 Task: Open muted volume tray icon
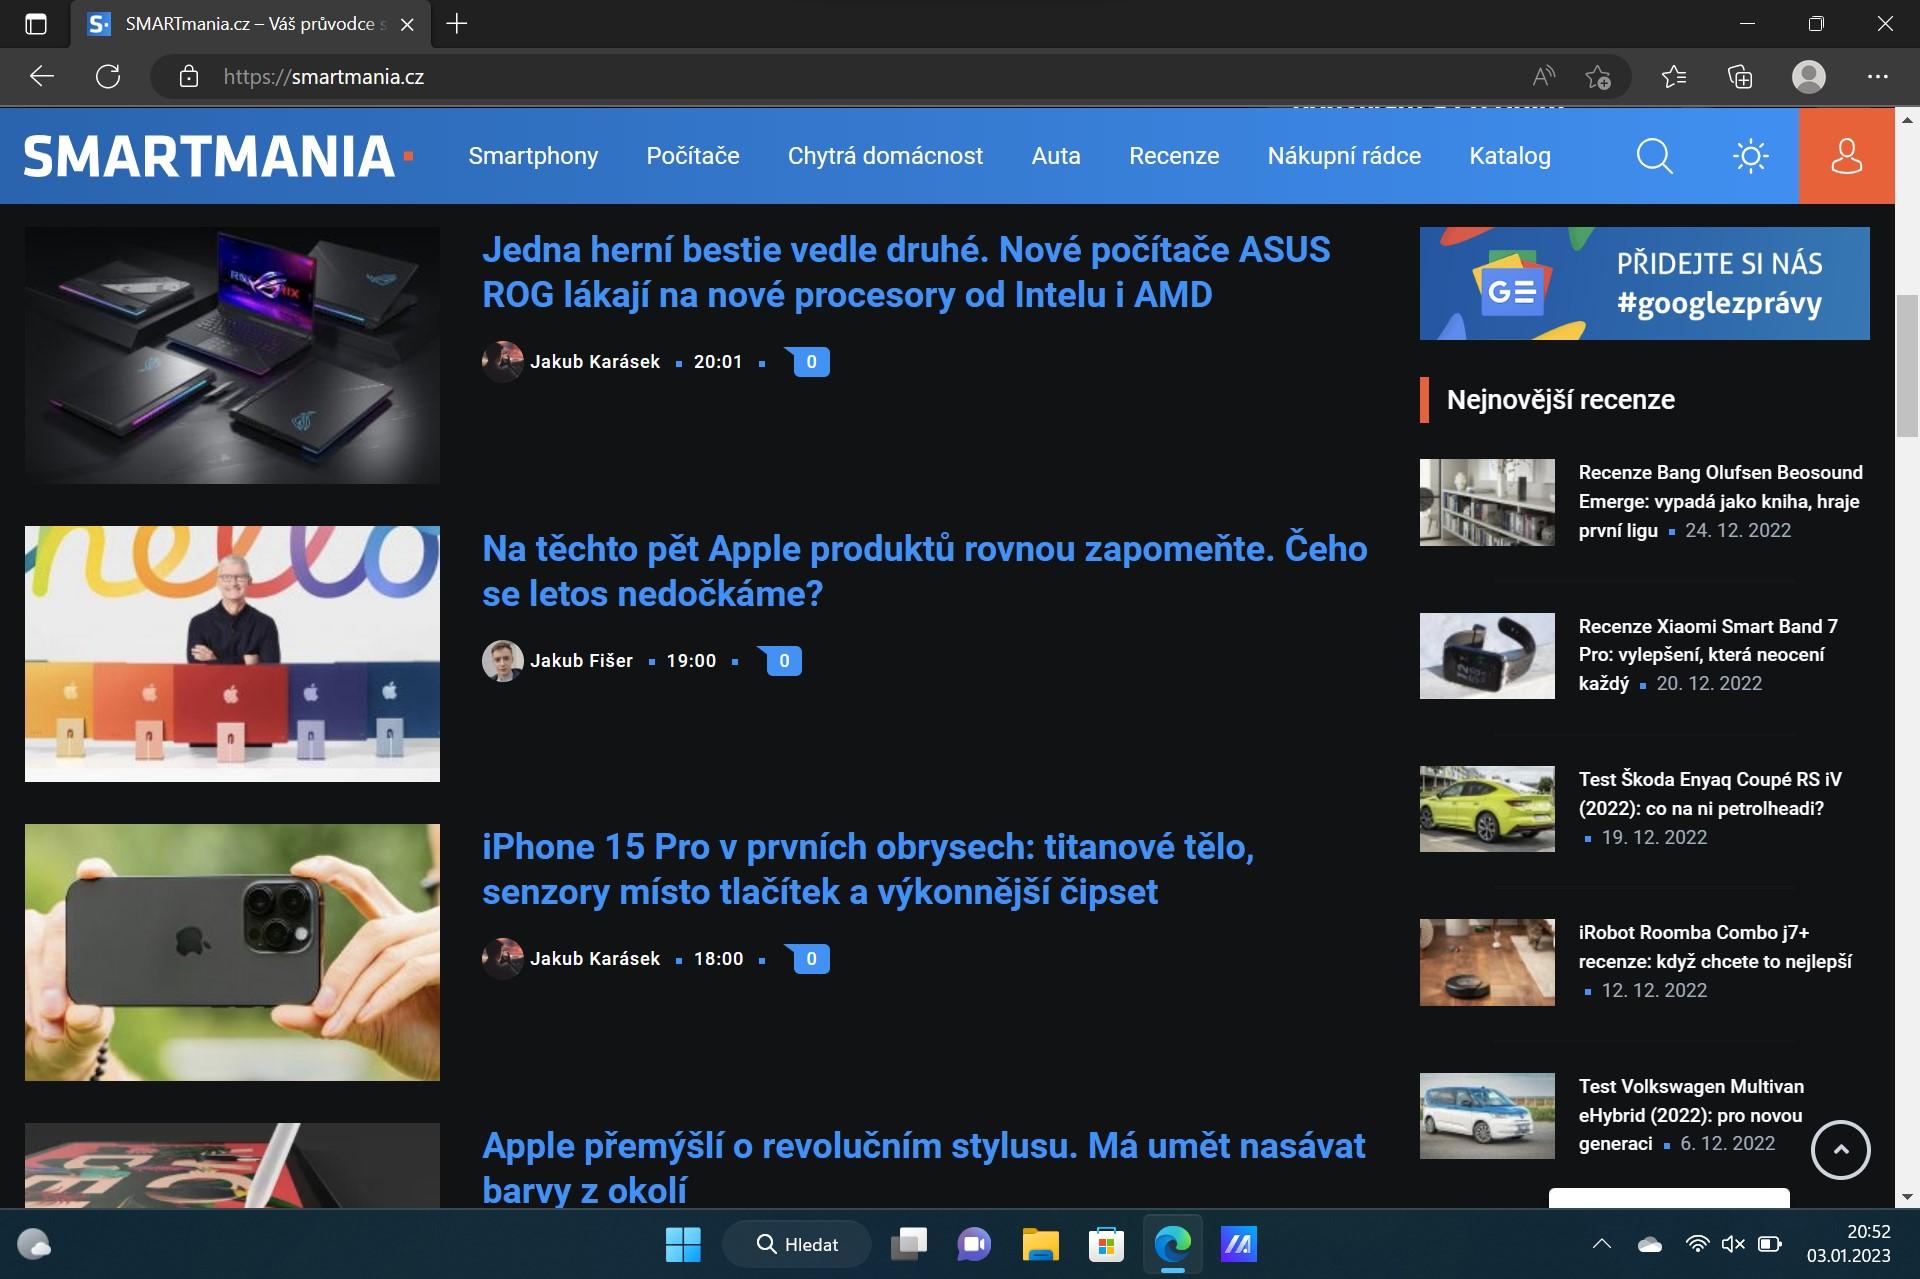(x=1733, y=1245)
